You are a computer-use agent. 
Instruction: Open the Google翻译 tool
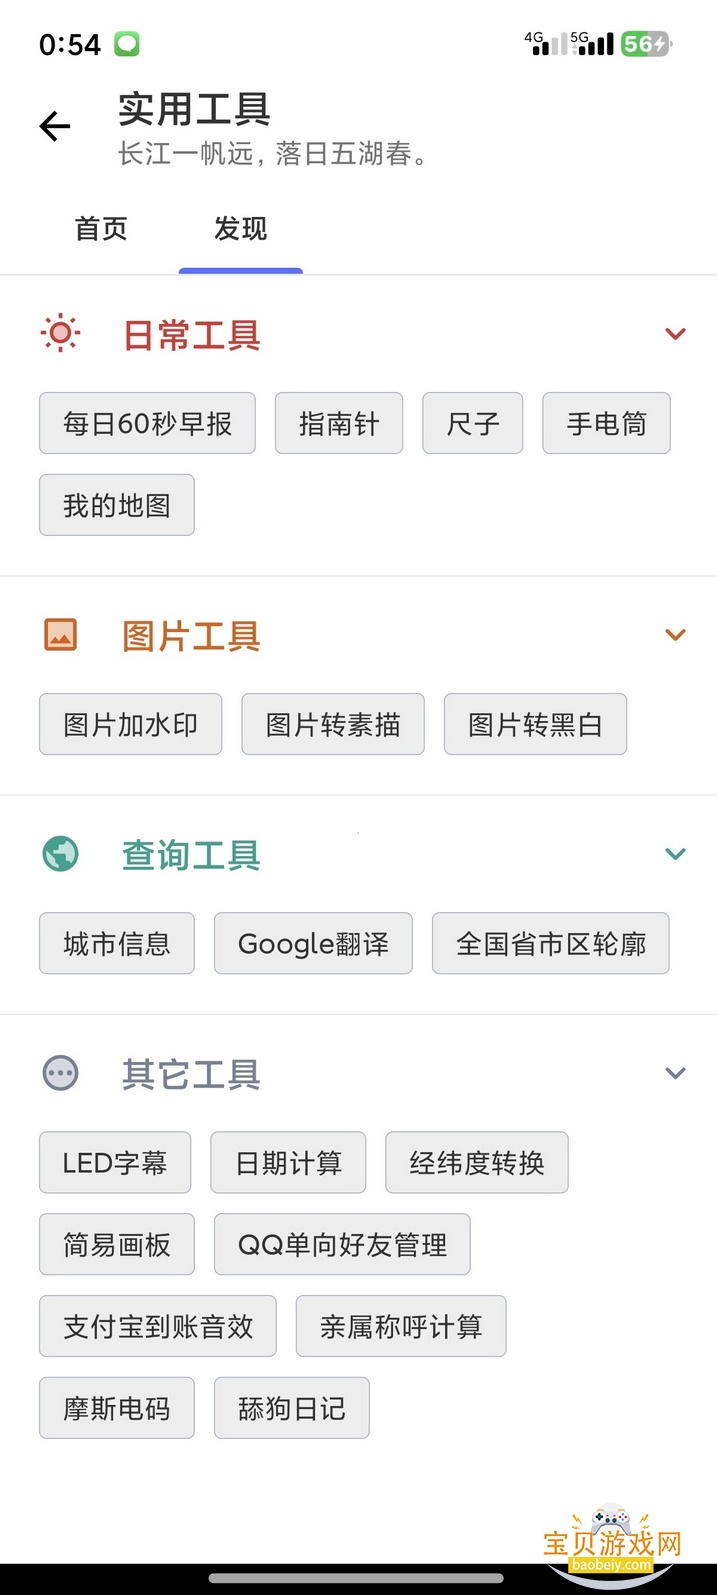click(x=313, y=943)
